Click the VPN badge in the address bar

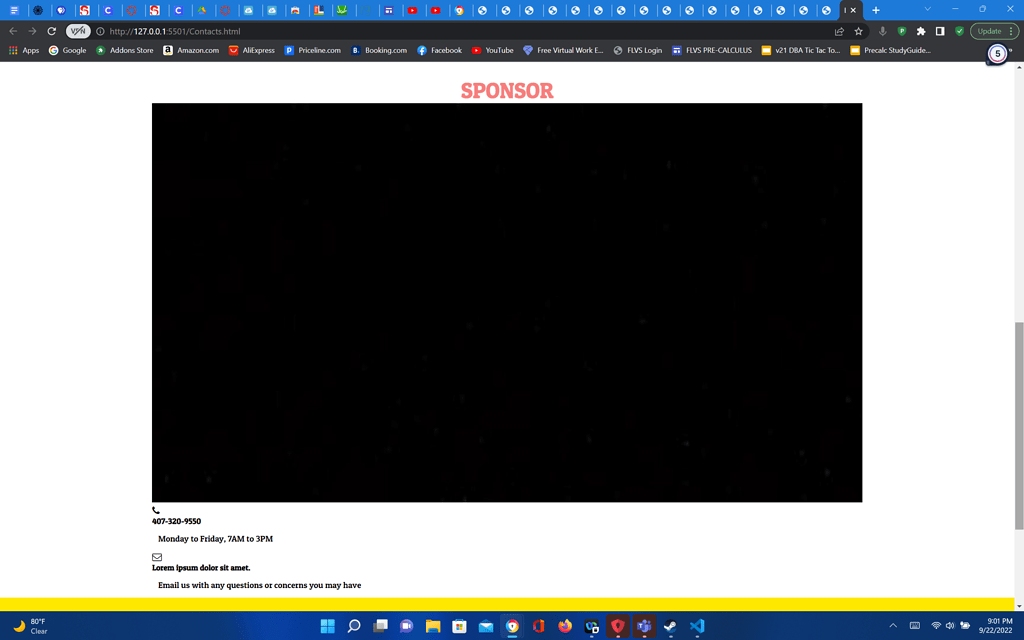coord(80,31)
